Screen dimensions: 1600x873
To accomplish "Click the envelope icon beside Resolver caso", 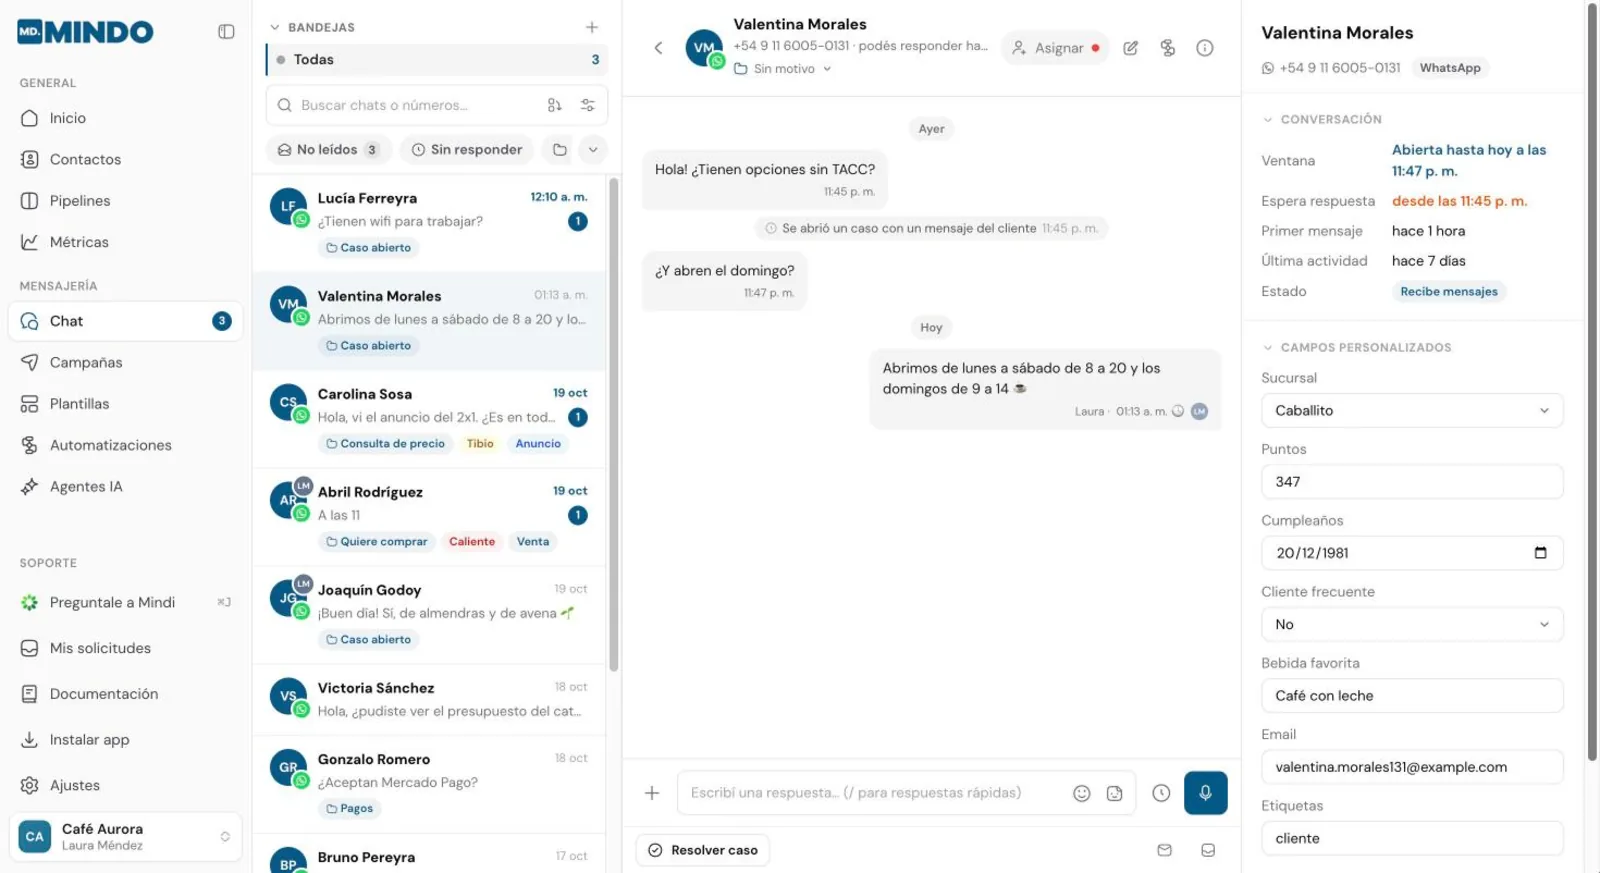I will [x=1164, y=850].
